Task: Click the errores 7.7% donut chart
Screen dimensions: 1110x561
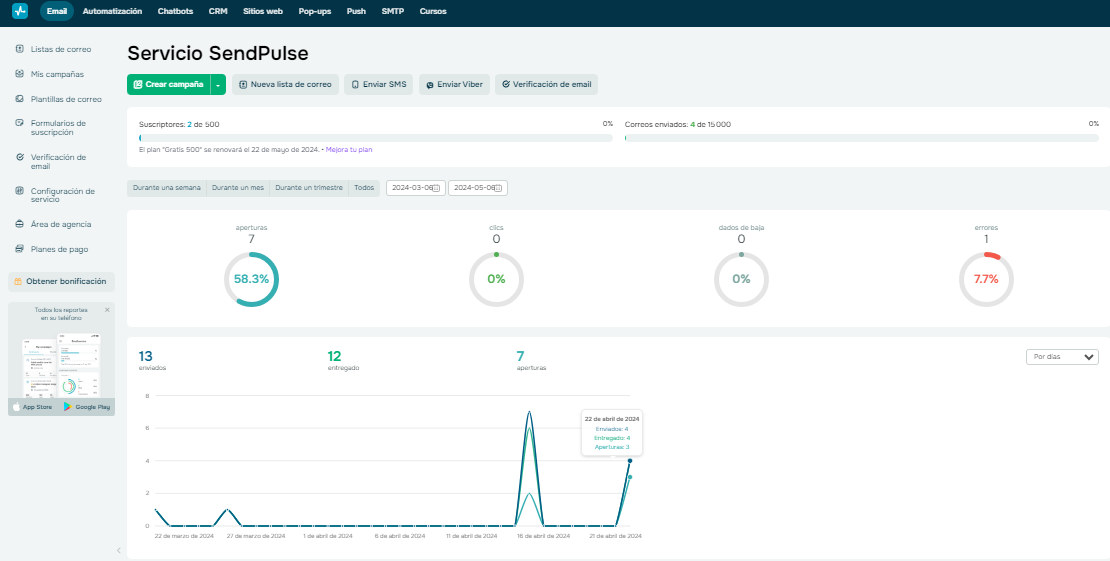Action: point(986,279)
